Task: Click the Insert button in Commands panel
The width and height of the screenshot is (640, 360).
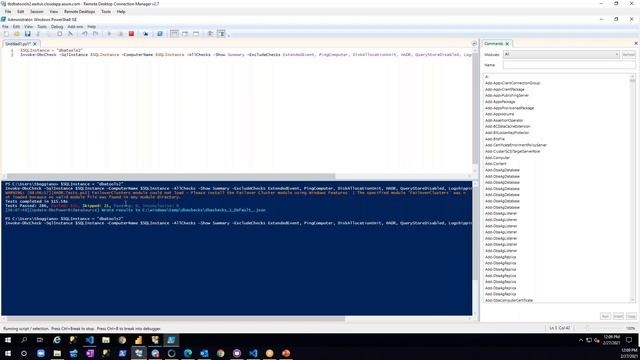Action: click(x=618, y=316)
